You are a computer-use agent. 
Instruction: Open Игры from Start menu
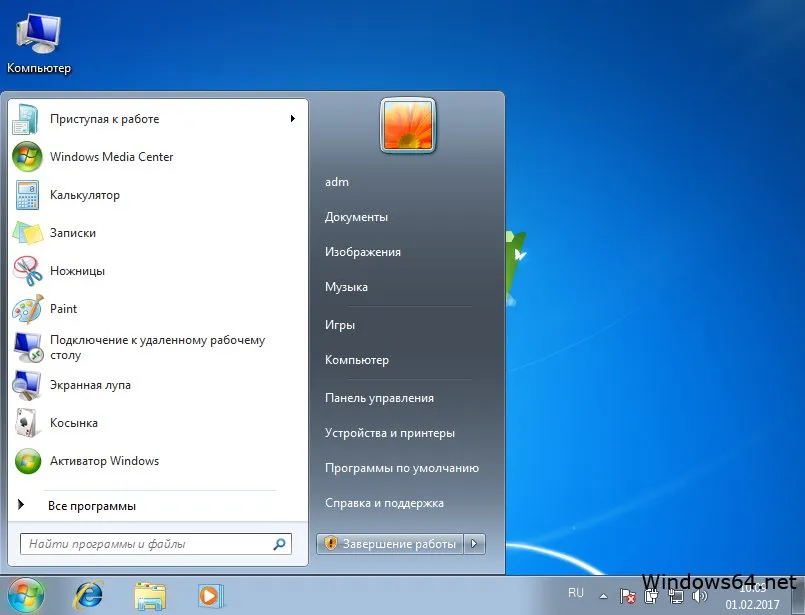[x=340, y=325]
